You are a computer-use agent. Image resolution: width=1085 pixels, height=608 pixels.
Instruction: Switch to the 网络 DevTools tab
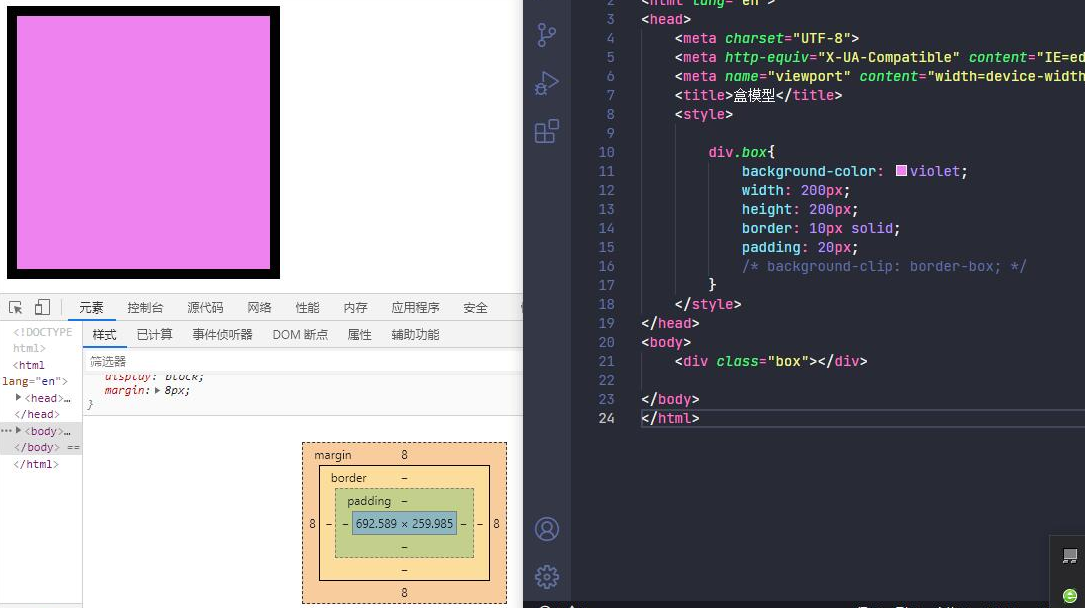coord(259,308)
